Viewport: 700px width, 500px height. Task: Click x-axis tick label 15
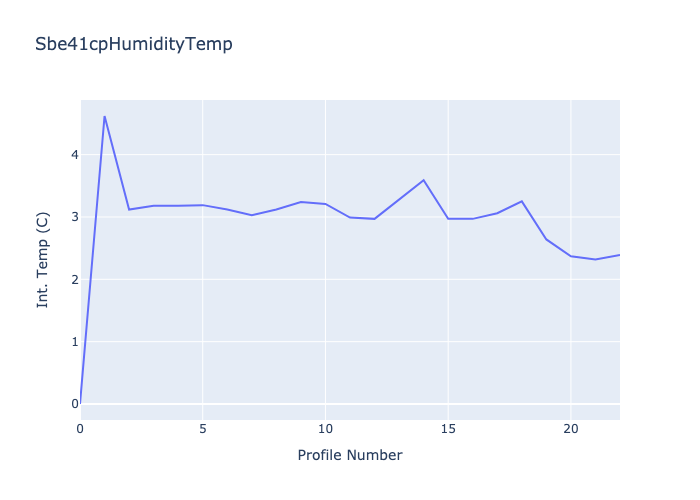(x=448, y=429)
